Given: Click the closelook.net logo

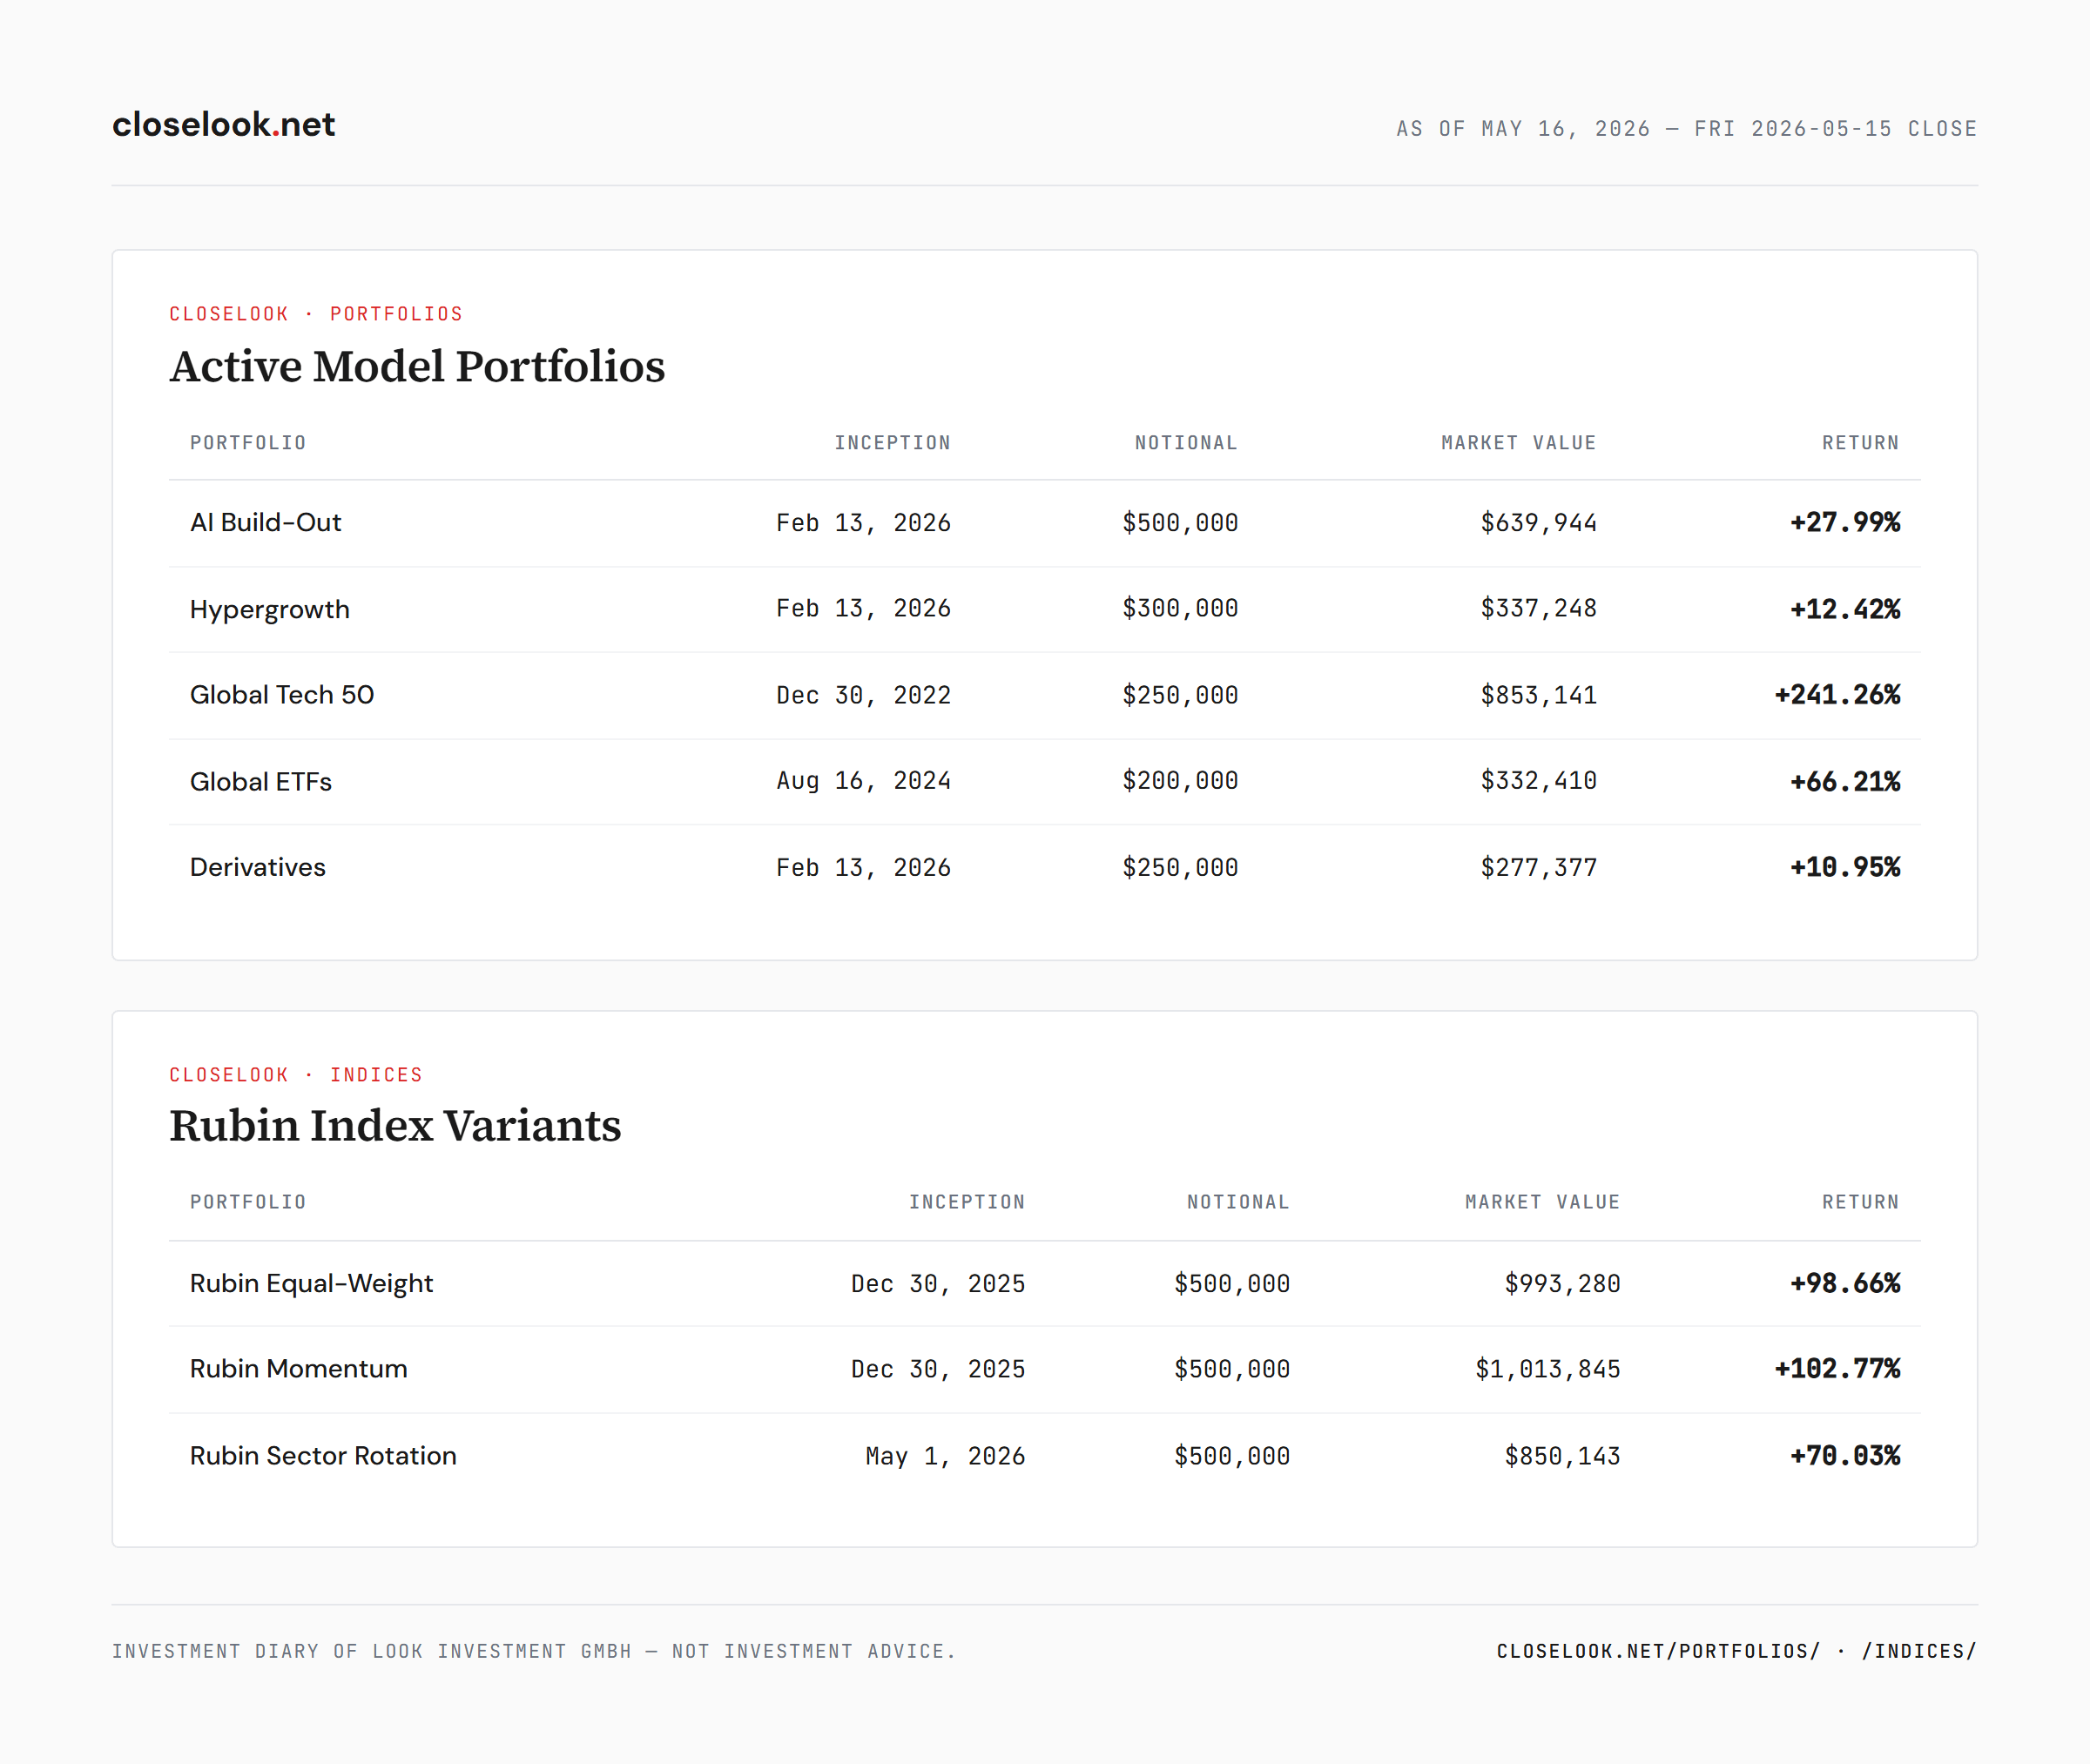Looking at the screenshot, I should pyautogui.click(x=223, y=125).
